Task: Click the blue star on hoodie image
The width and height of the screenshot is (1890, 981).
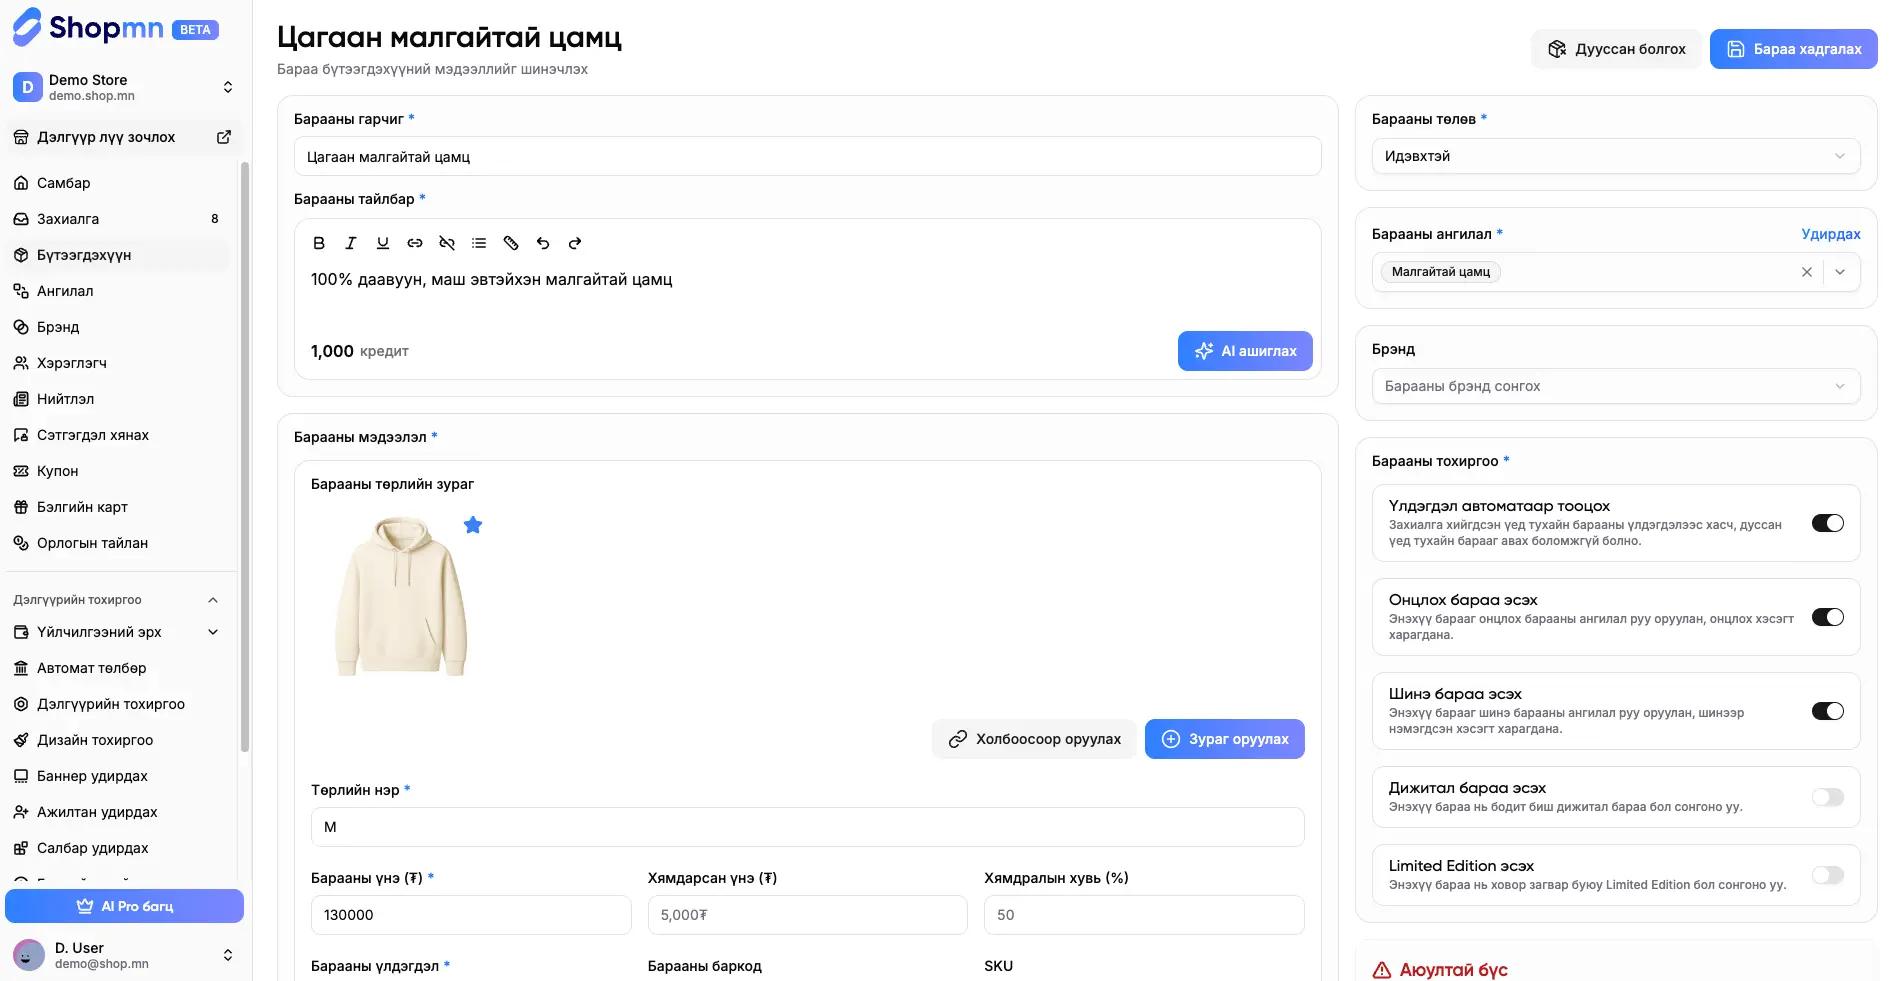Action: pyautogui.click(x=473, y=525)
